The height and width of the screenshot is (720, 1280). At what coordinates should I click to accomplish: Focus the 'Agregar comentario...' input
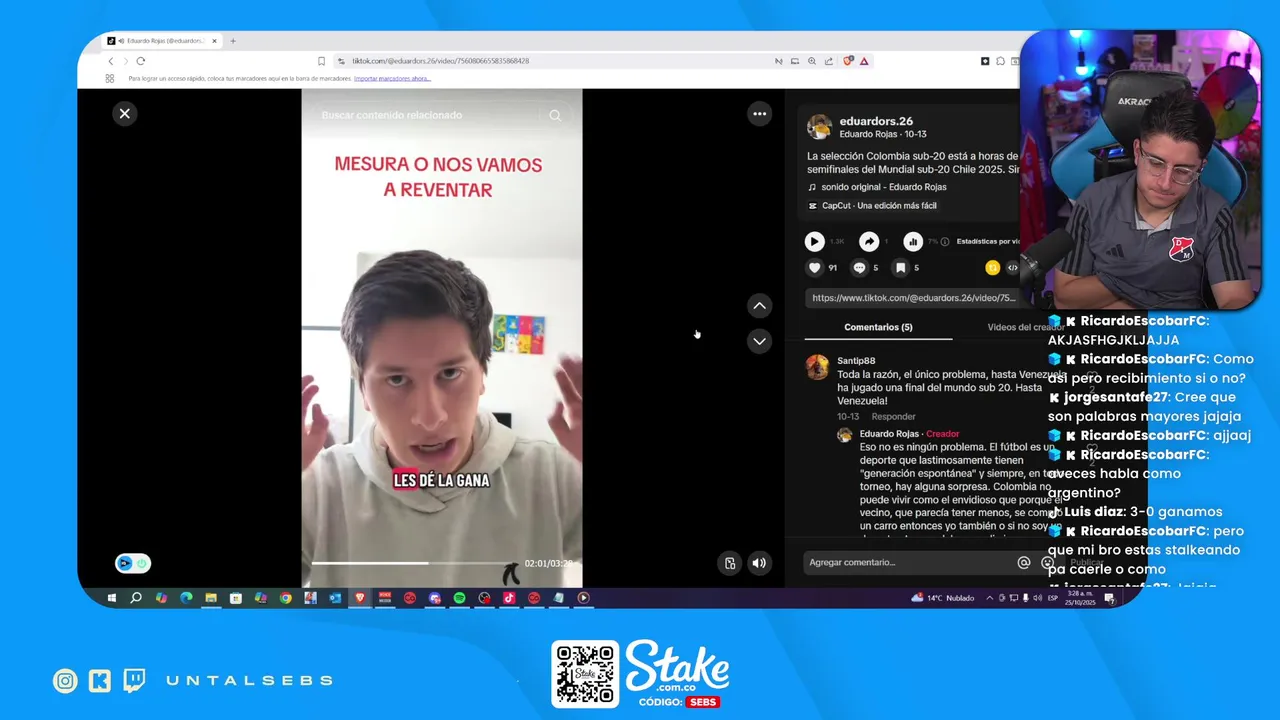908,563
